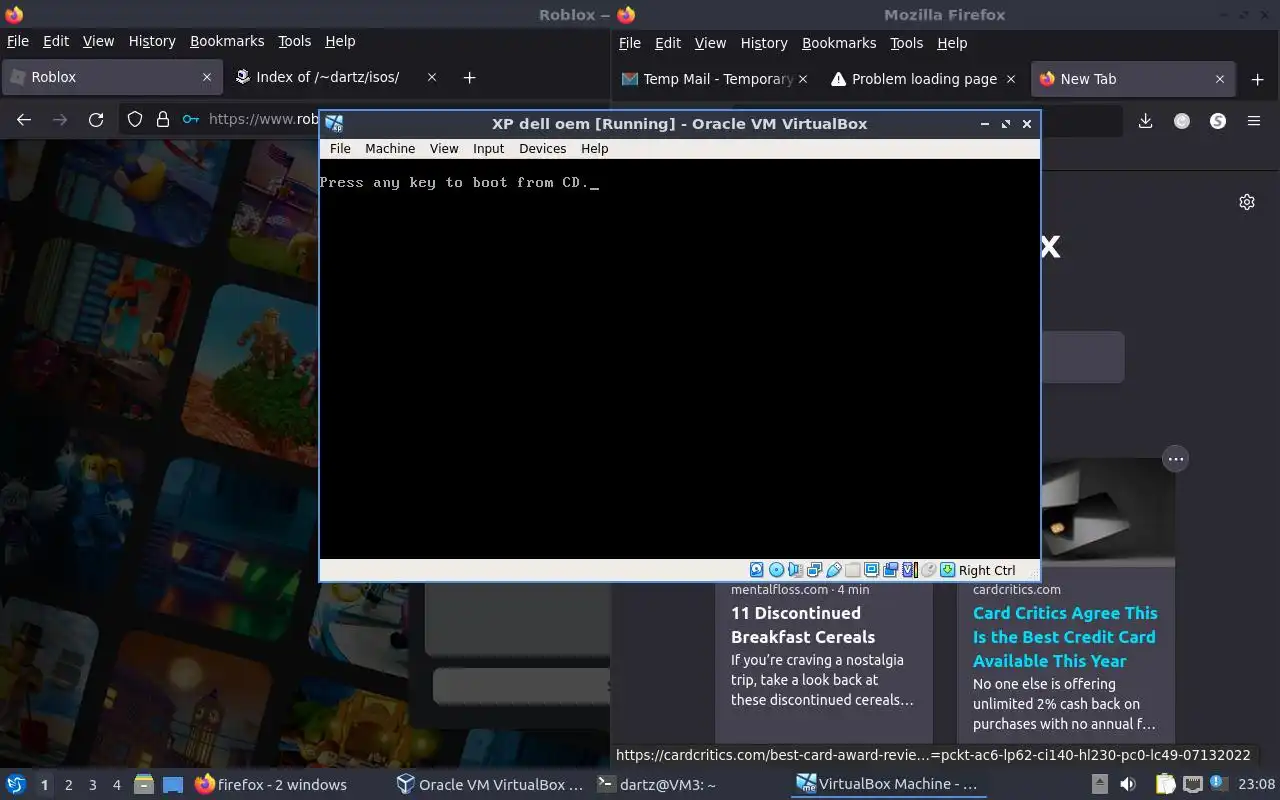Open the display indicator in VirtualBox status bar
Image resolution: width=1280 pixels, height=800 pixels.
[871, 570]
